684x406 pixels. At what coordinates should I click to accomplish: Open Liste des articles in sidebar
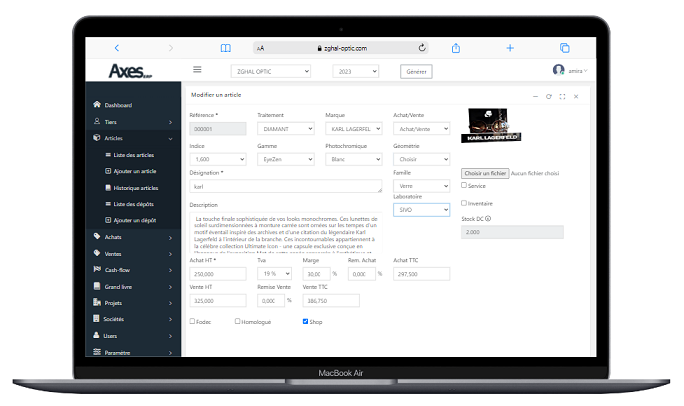tap(133, 155)
